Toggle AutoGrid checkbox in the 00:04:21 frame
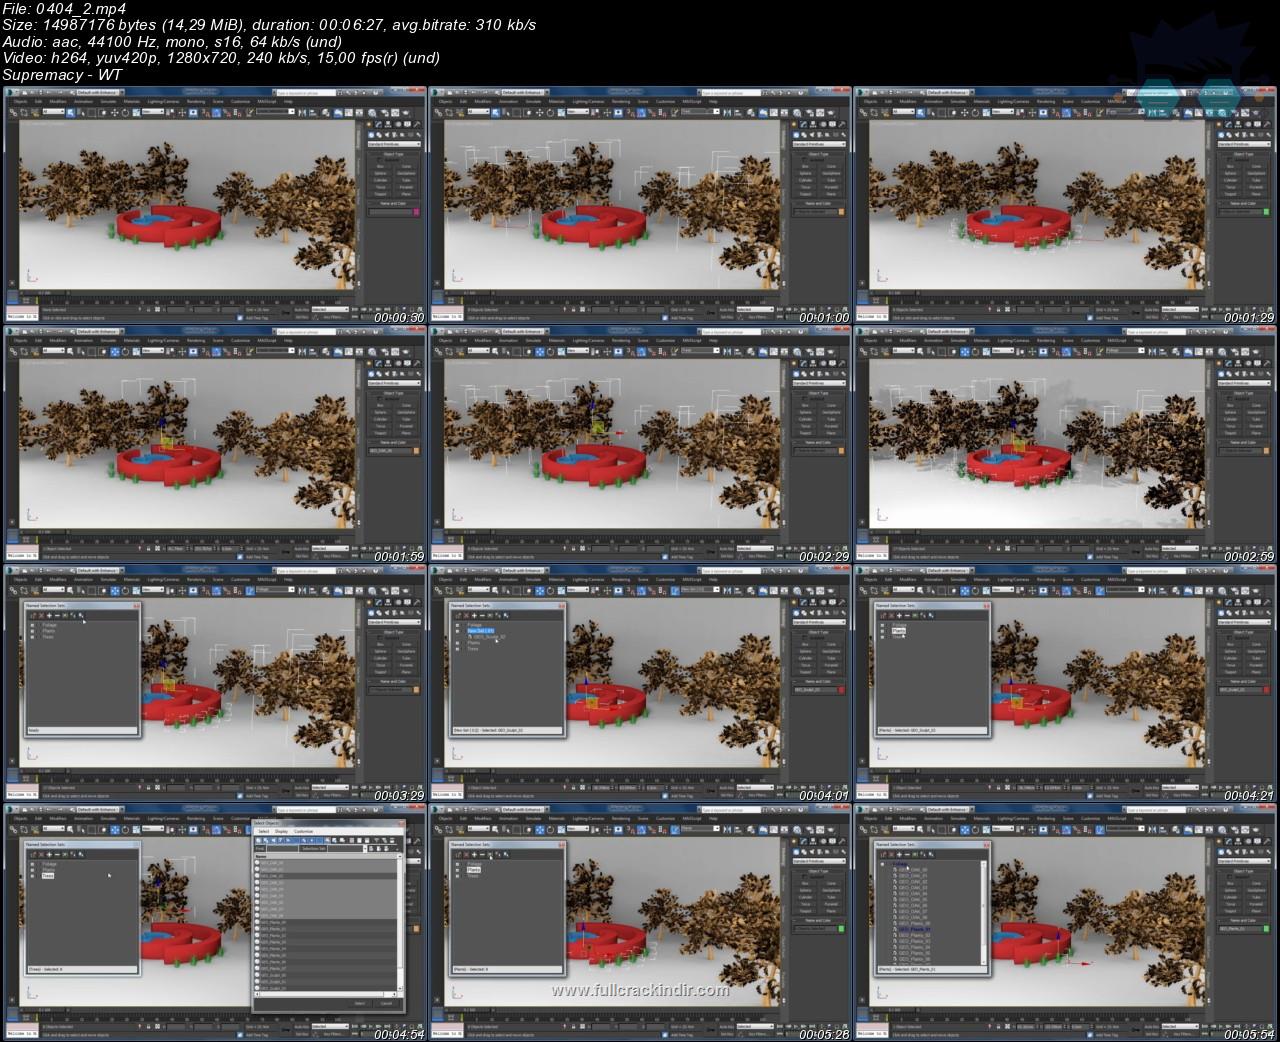This screenshot has width=1280, height=1042. pyautogui.click(x=1230, y=638)
